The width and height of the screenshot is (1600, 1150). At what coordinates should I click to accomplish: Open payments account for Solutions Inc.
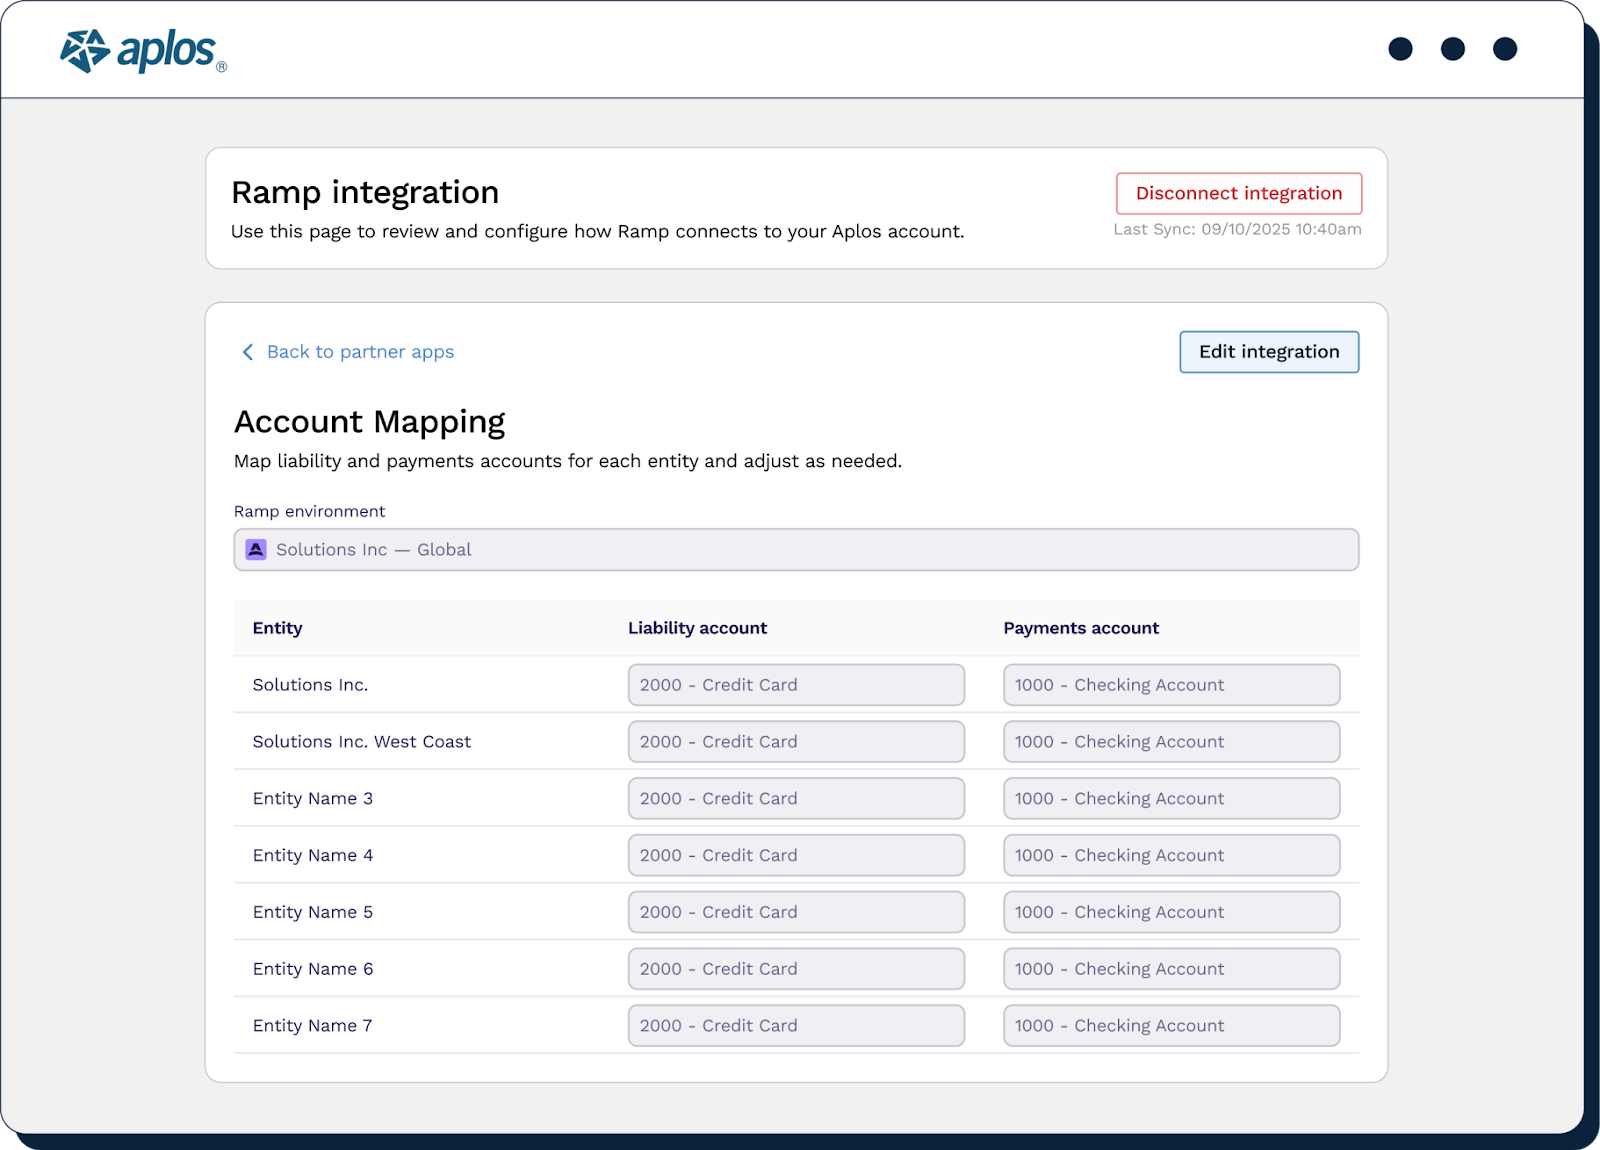[x=1171, y=685]
